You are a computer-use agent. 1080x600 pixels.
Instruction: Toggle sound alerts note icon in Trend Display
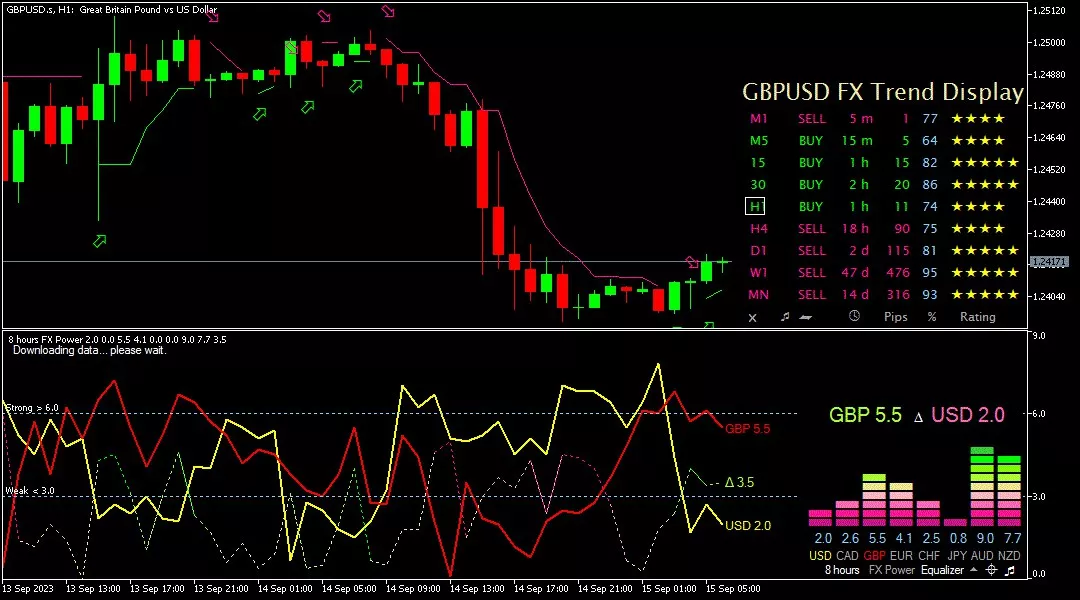pos(785,316)
